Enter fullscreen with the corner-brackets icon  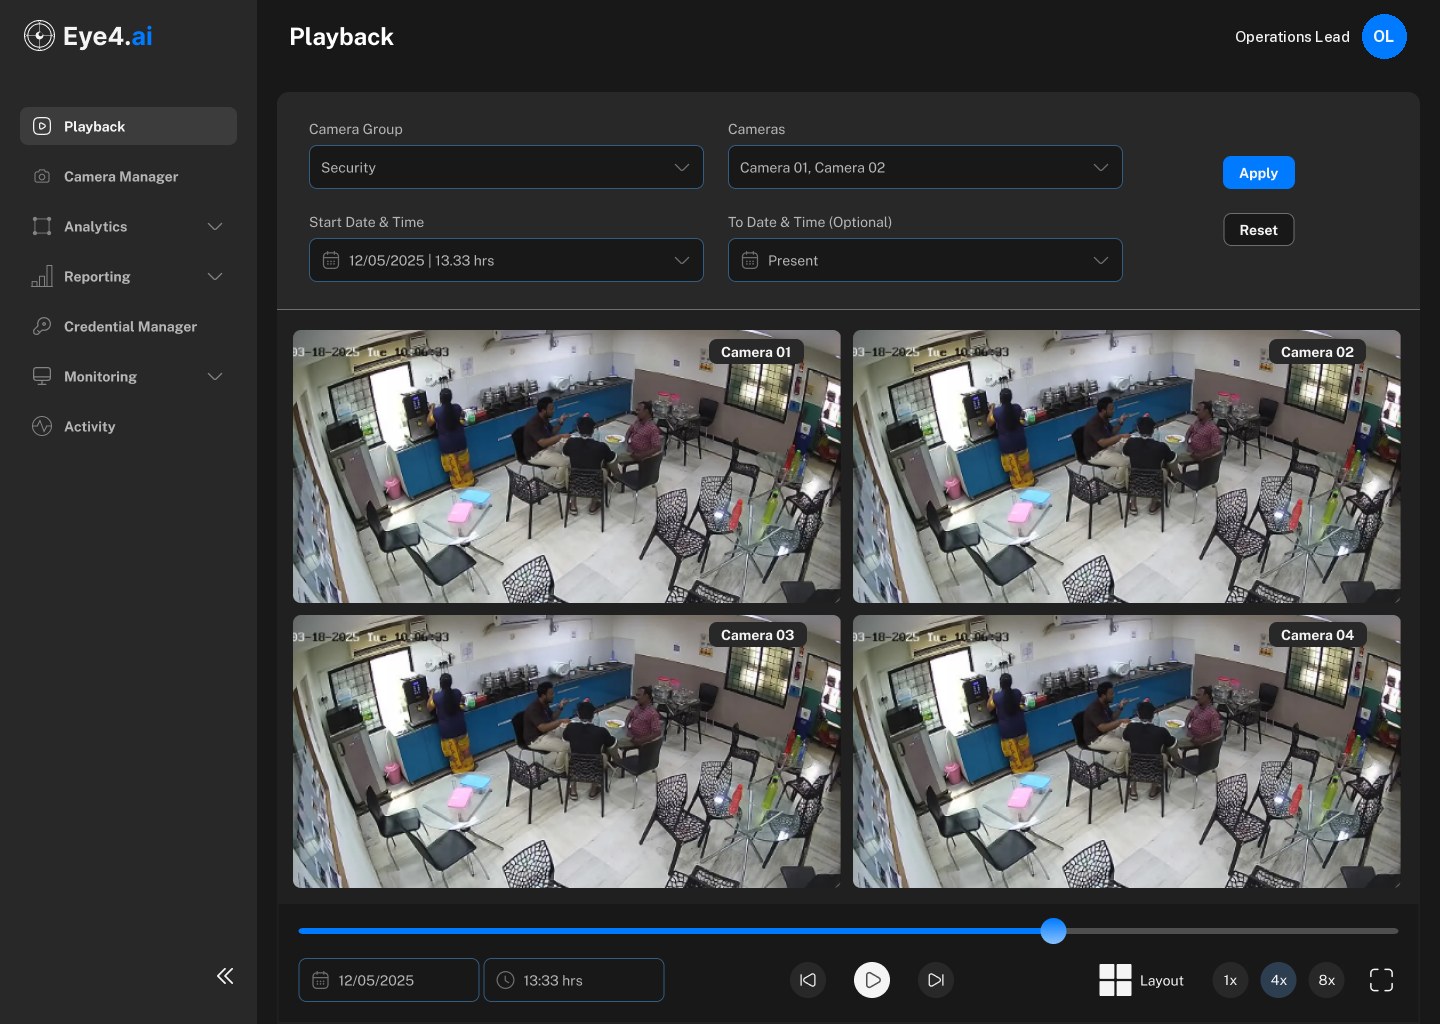1381,980
